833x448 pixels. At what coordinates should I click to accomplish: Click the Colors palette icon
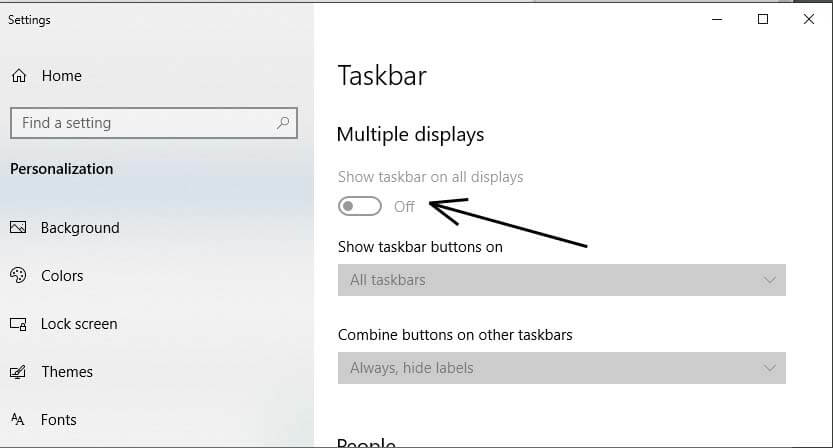click(x=18, y=275)
